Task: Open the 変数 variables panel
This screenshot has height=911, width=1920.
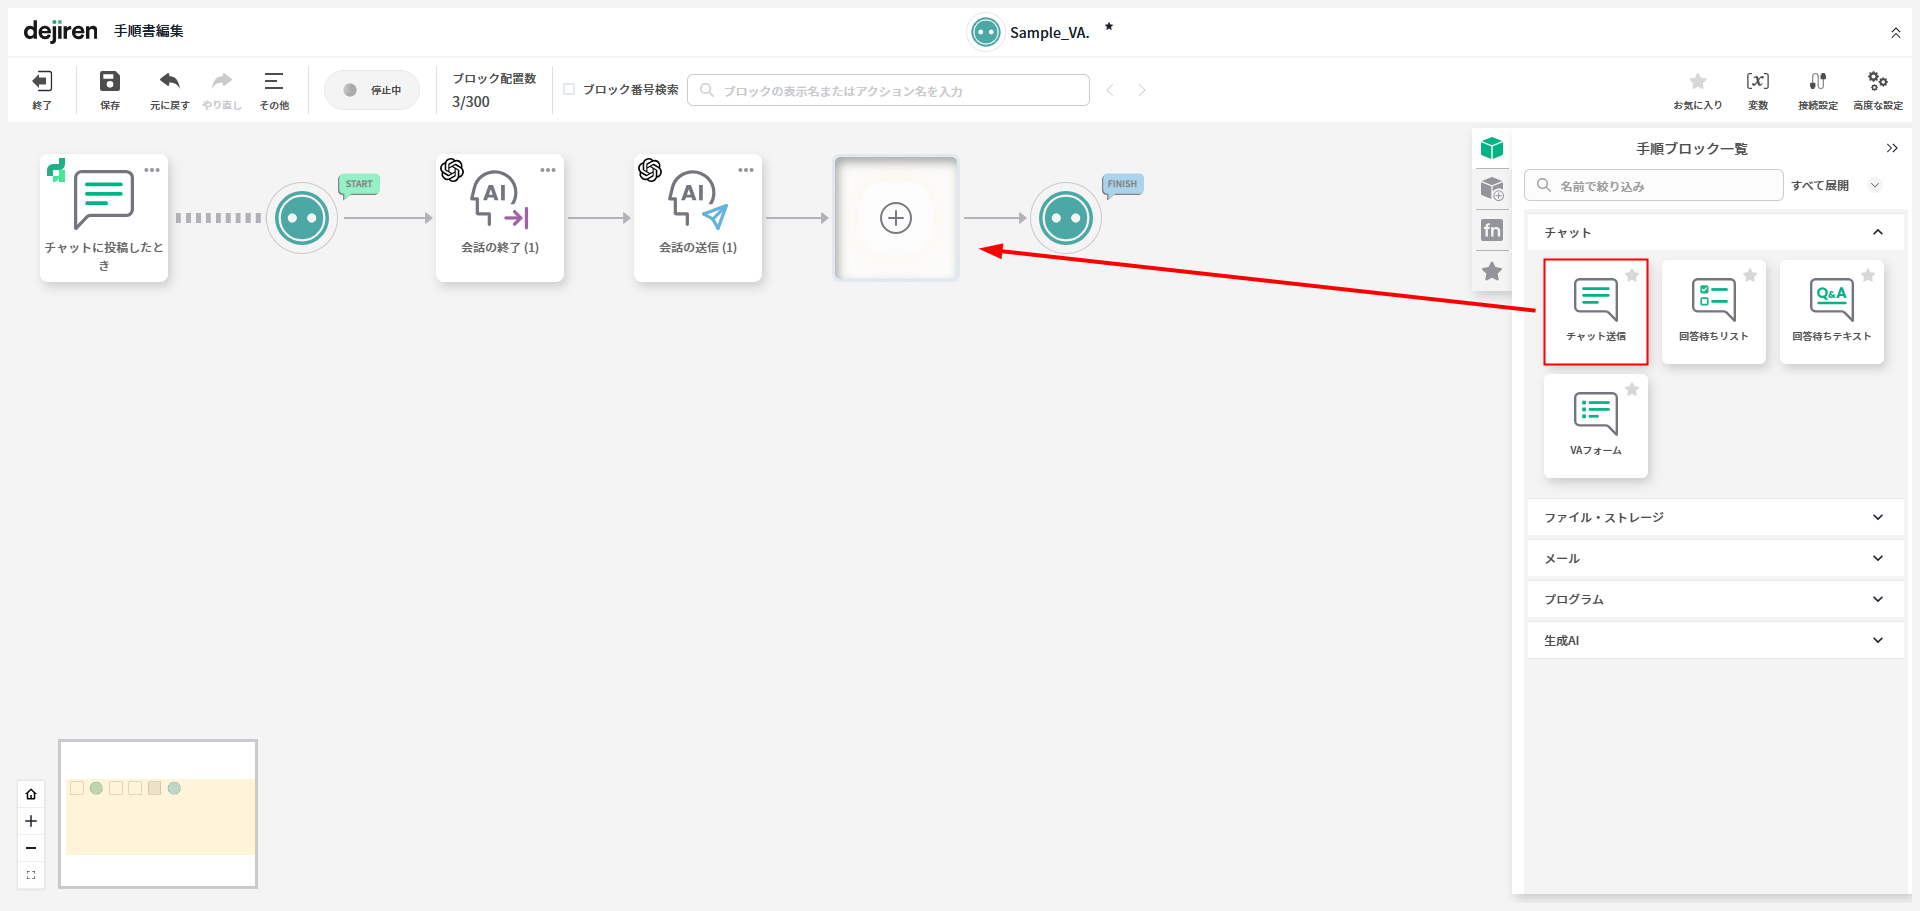Action: click(1757, 82)
